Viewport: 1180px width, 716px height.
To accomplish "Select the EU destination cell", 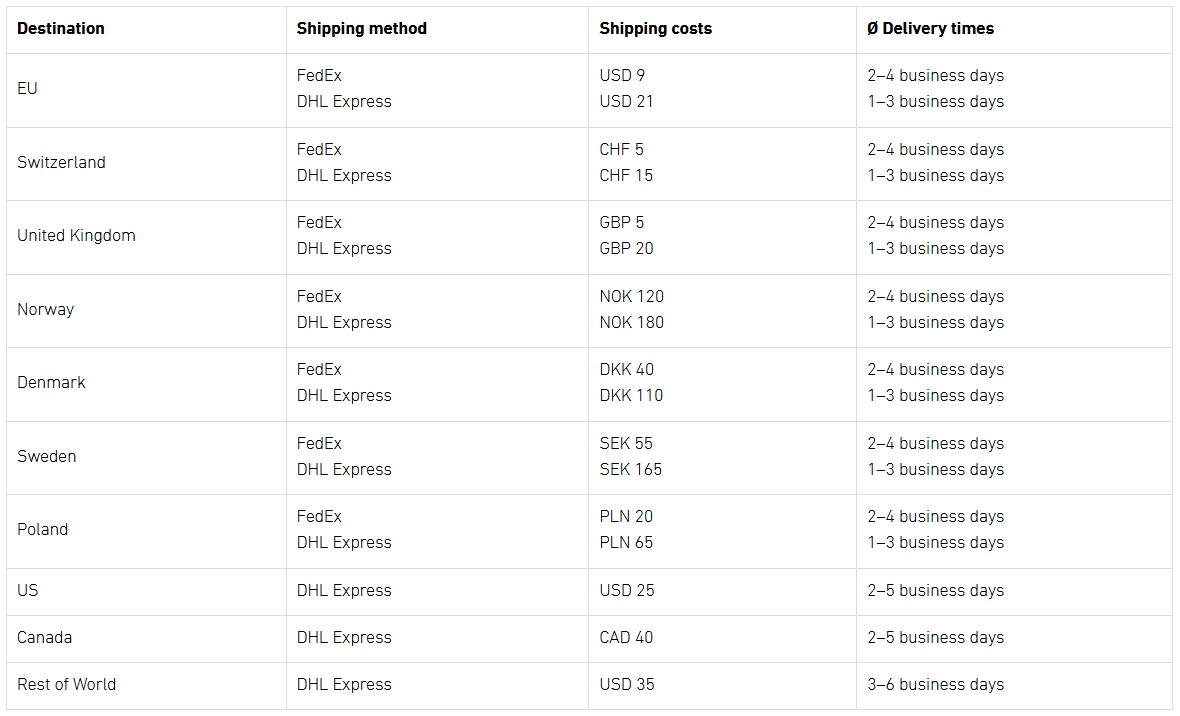I will [28, 88].
